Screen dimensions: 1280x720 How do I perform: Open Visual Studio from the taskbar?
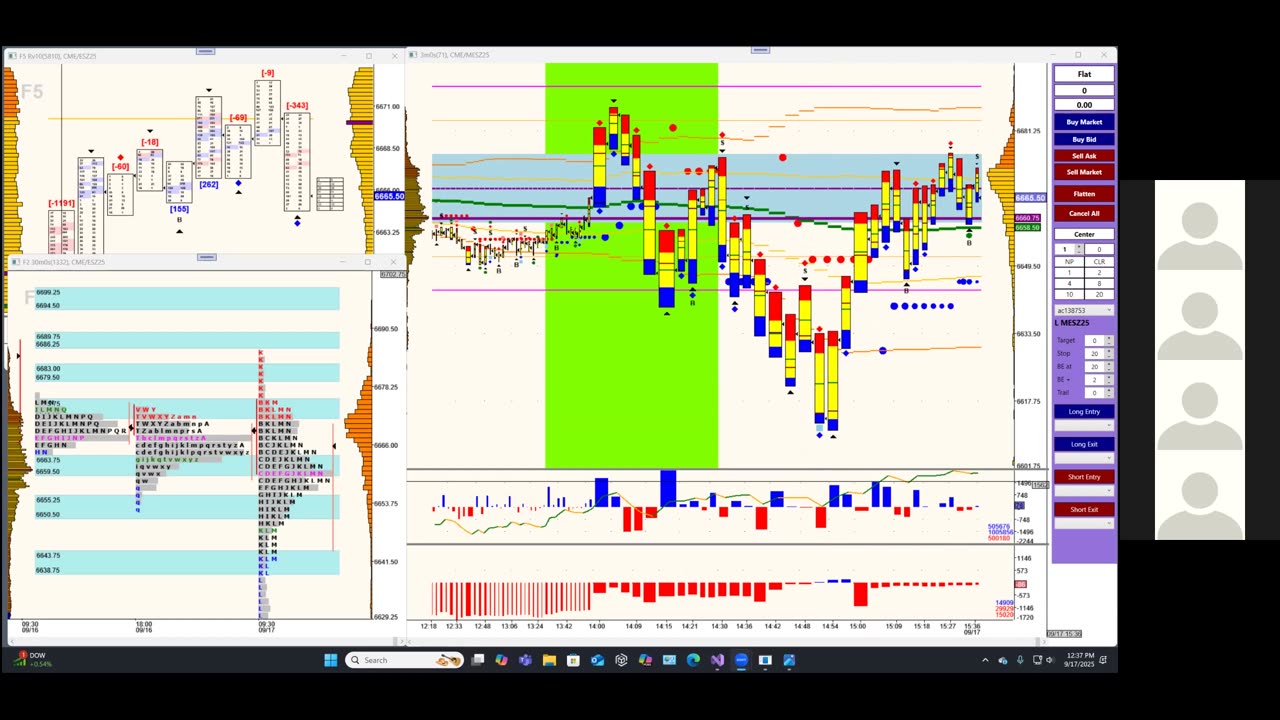coord(717,660)
